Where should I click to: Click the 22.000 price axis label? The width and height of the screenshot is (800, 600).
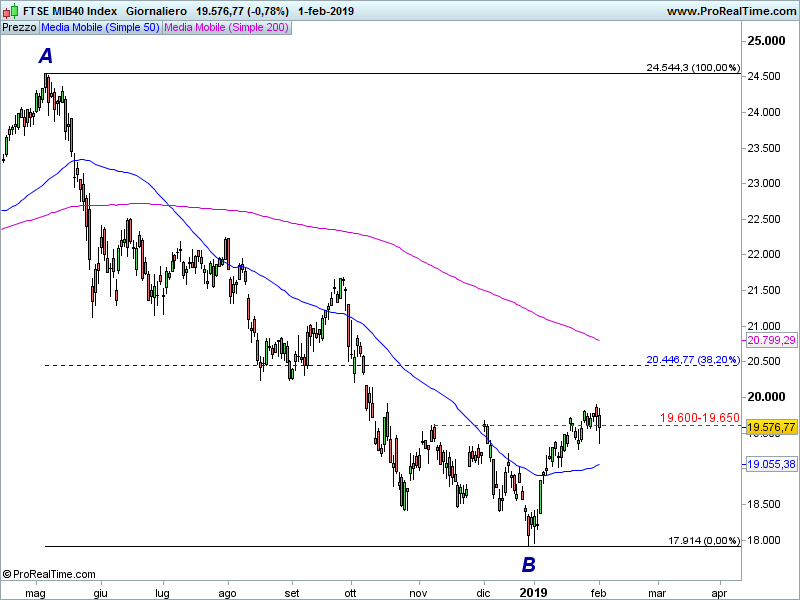coord(764,254)
